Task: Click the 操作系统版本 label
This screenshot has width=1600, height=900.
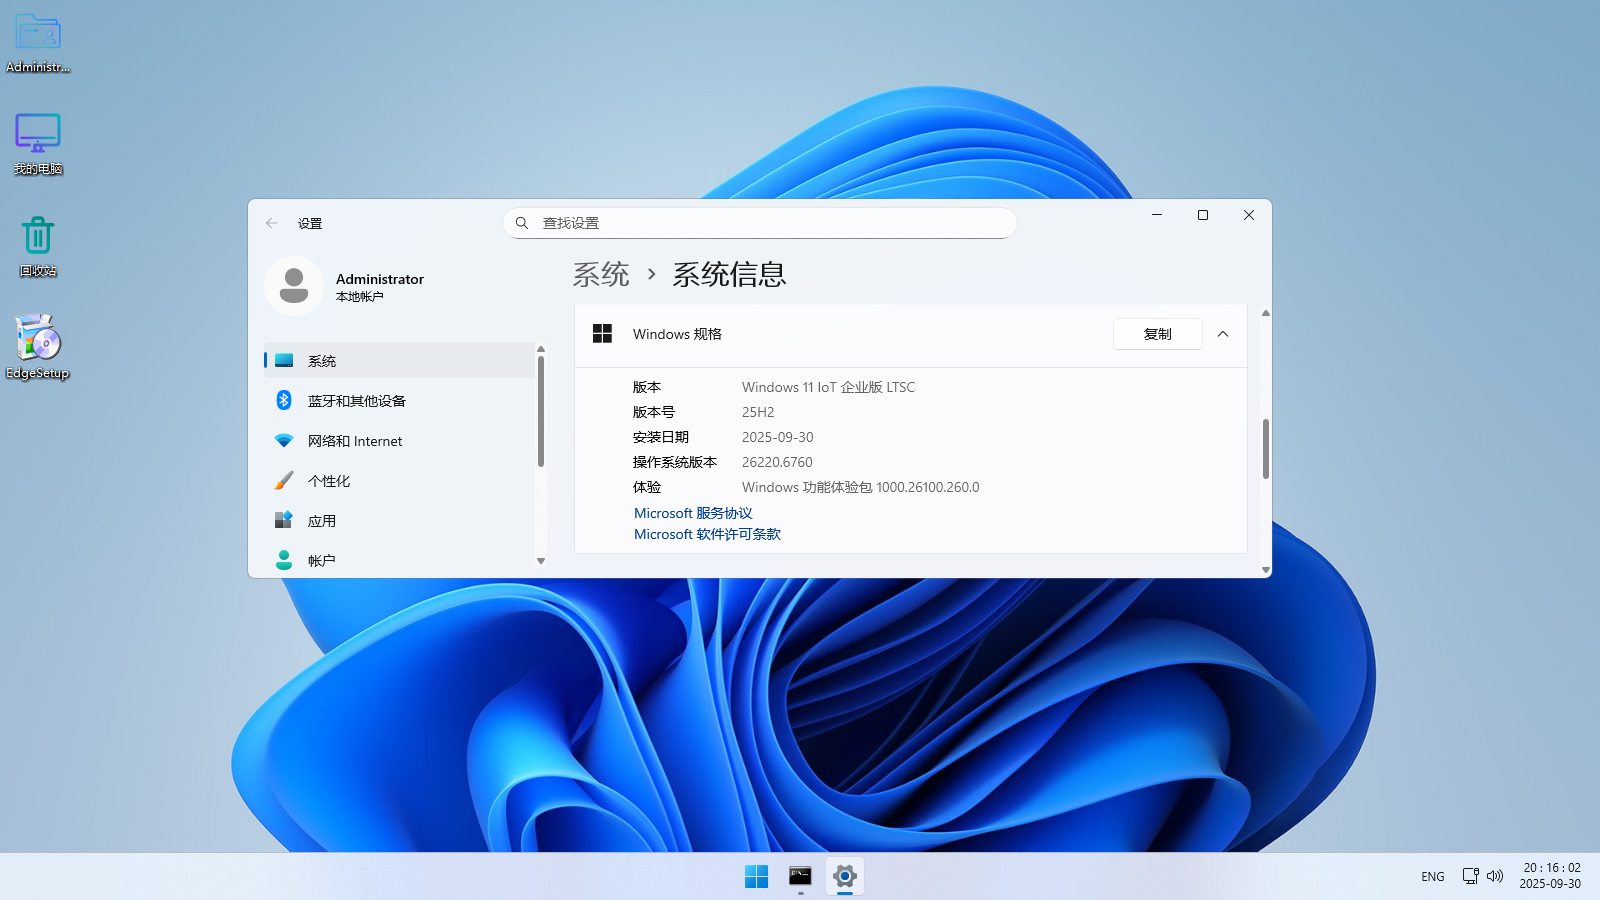Action: [675, 462]
